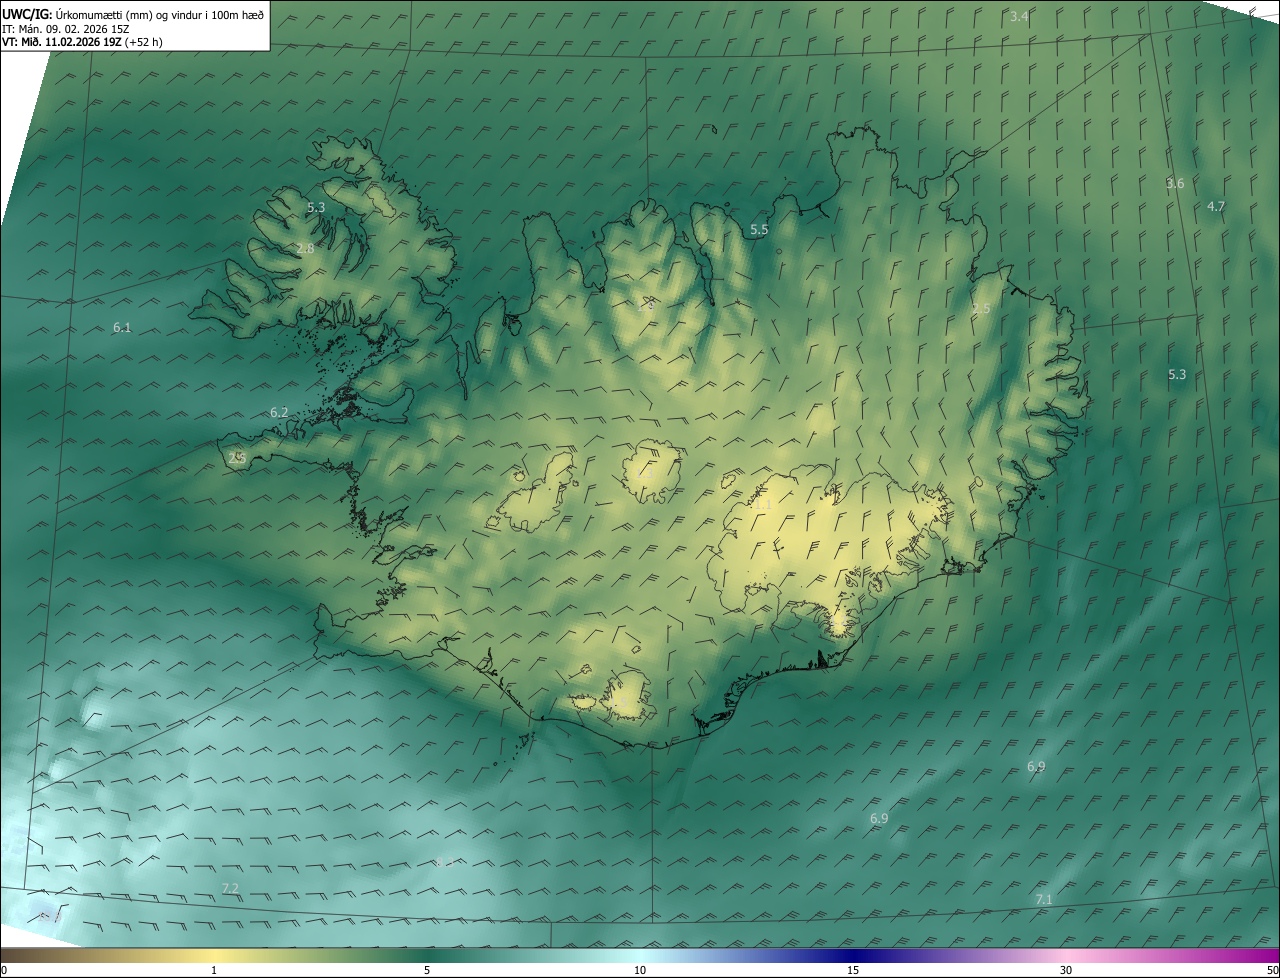Image resolution: width=1280 pixels, height=978 pixels.
Task: Click the colour scale tick label 30
Action: (x=1066, y=970)
